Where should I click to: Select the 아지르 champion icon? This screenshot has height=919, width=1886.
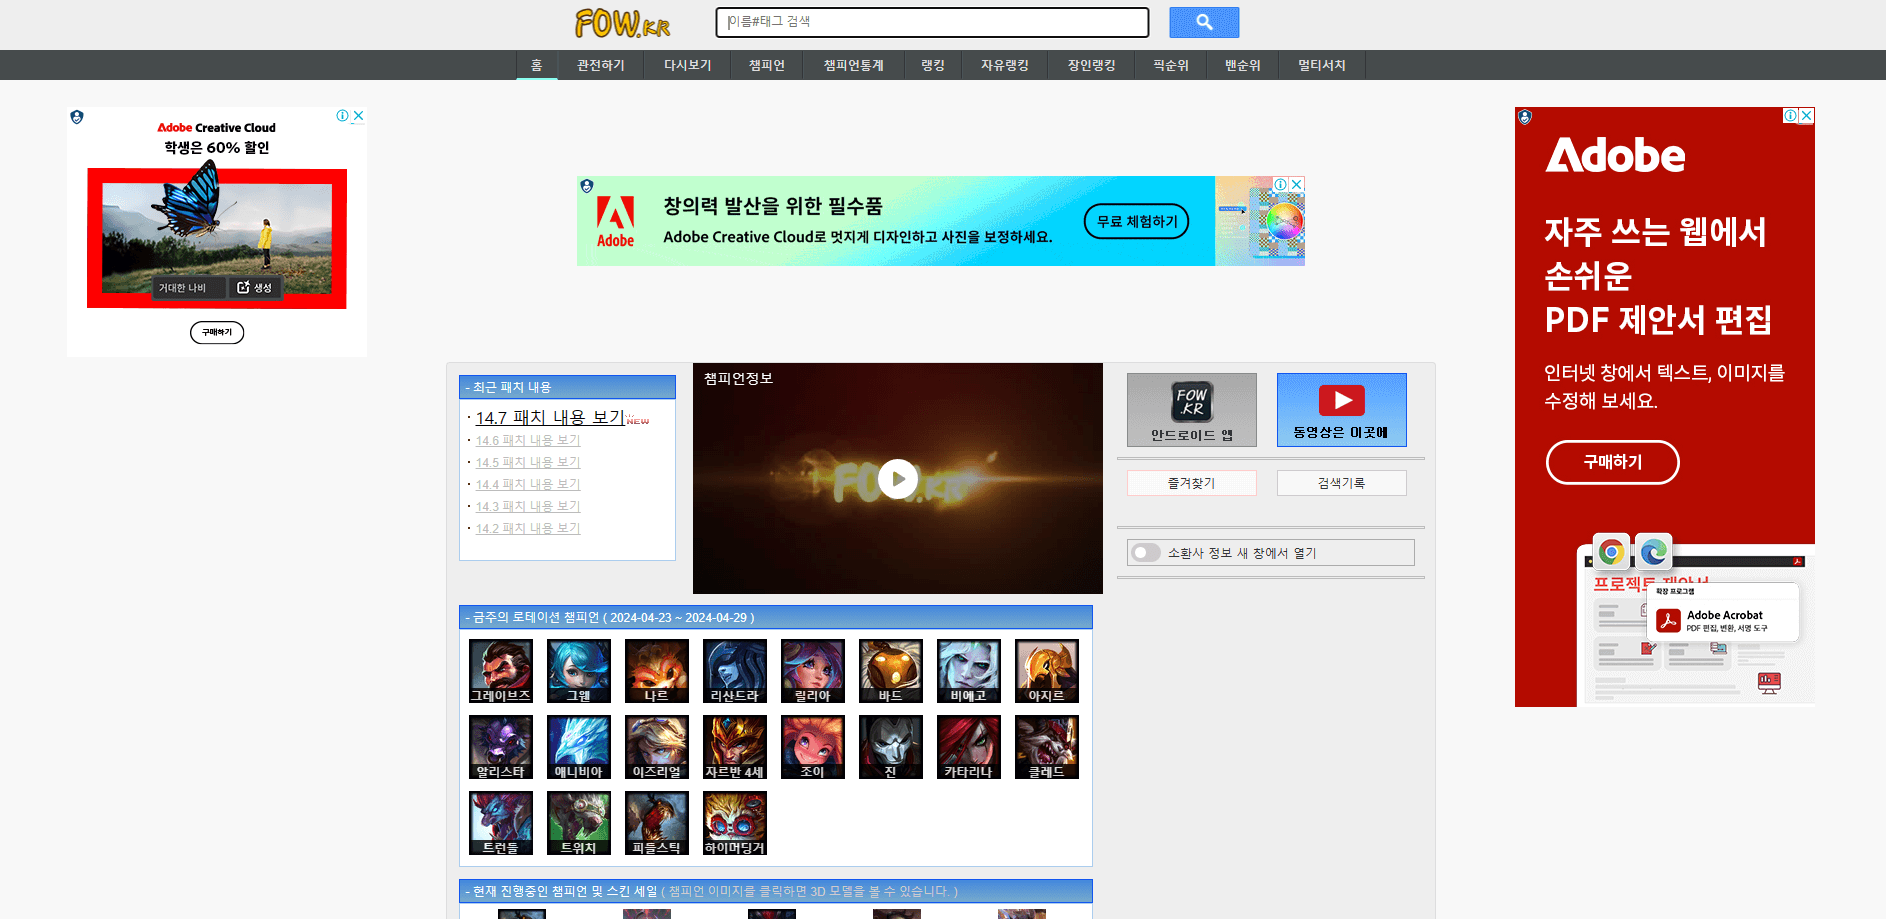[x=1047, y=671]
